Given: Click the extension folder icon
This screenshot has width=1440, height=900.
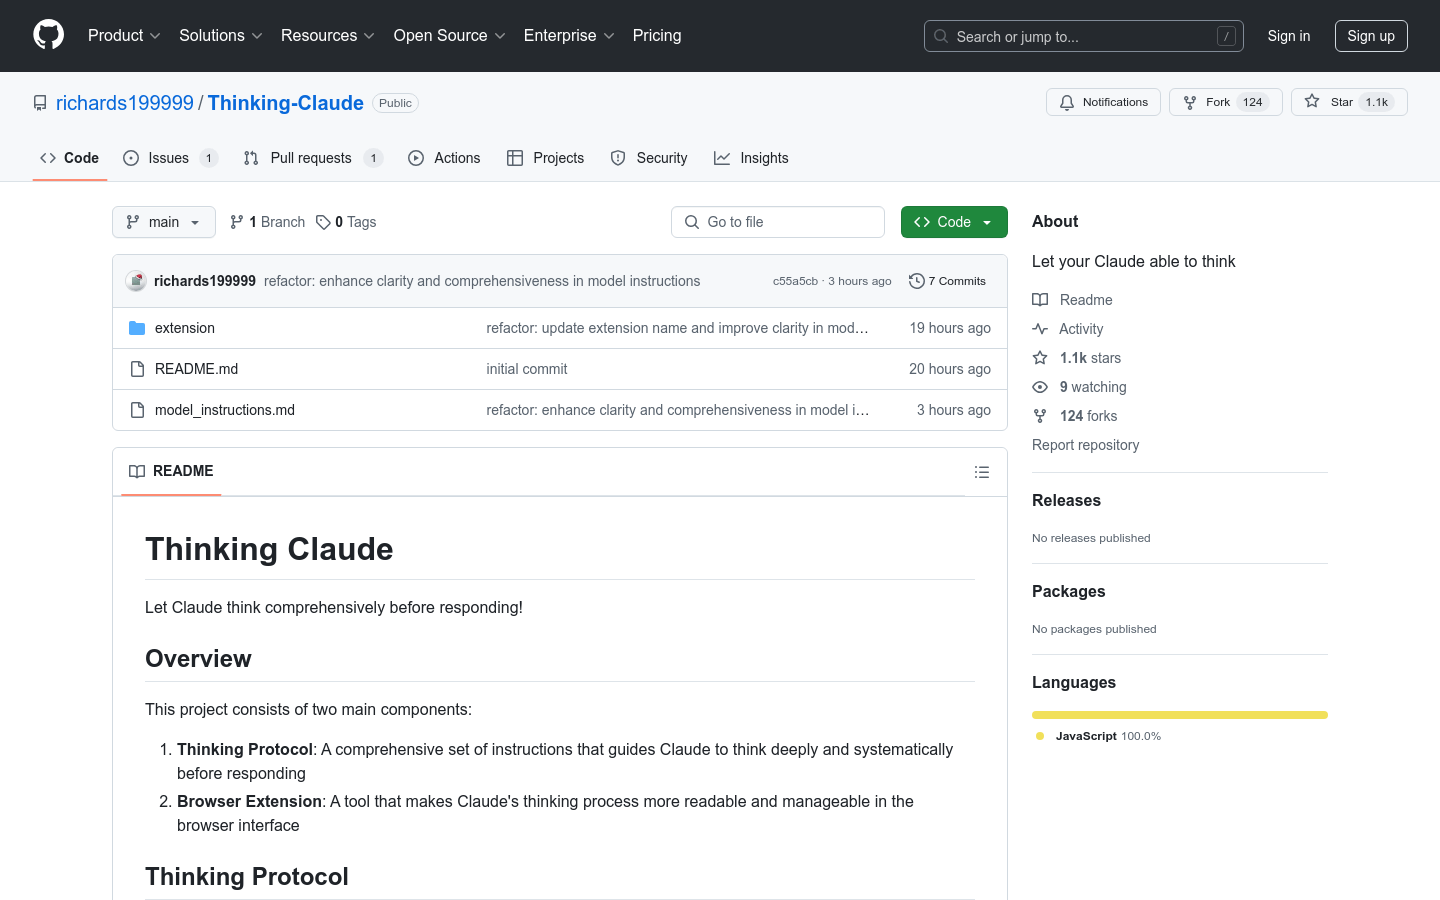Looking at the screenshot, I should tap(137, 328).
